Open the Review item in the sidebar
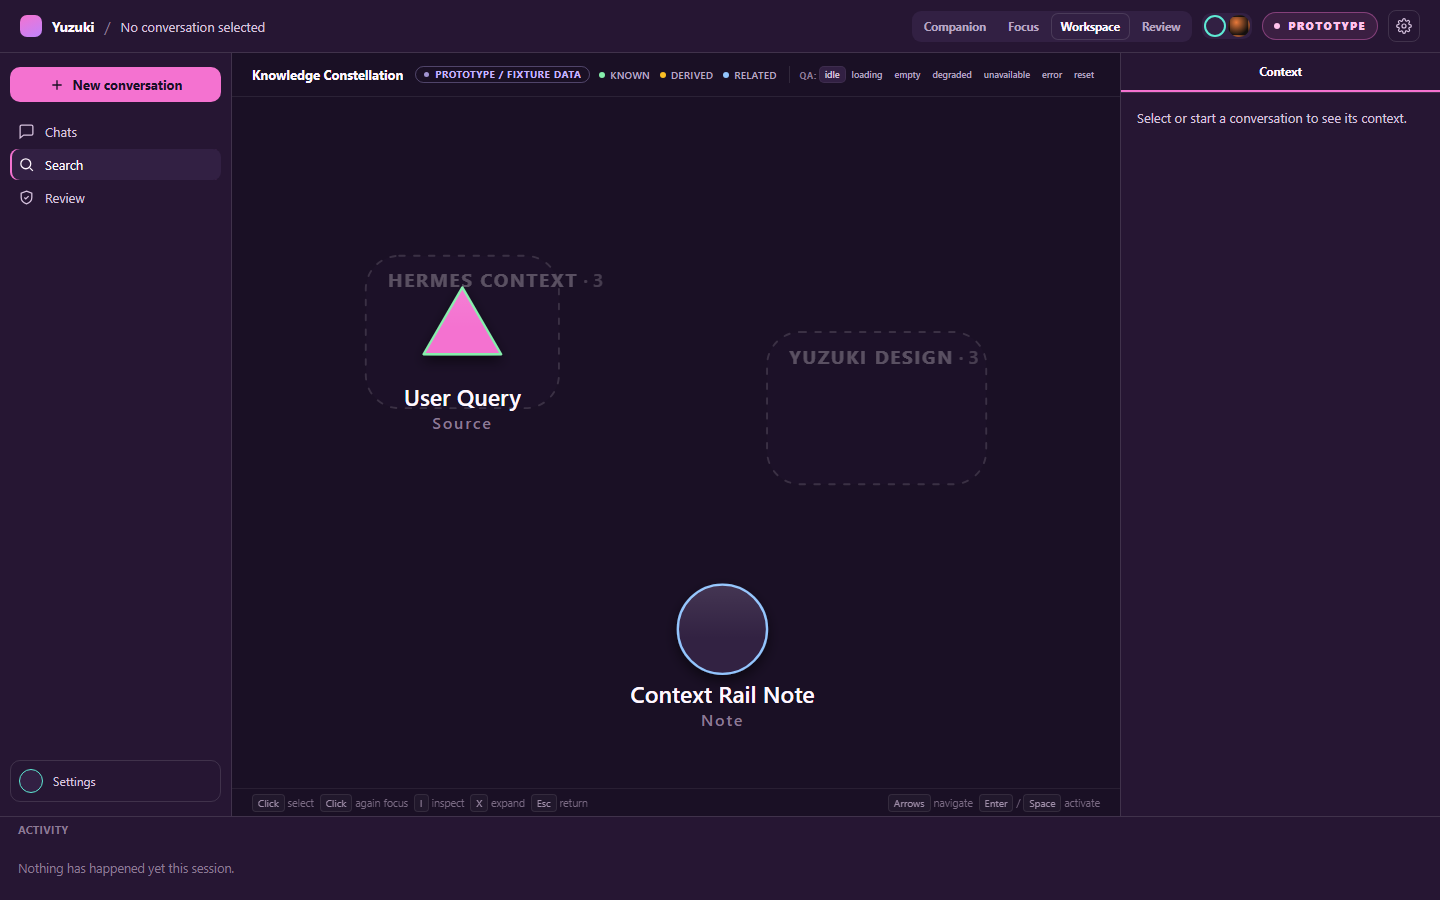This screenshot has height=900, width=1440. tap(115, 198)
